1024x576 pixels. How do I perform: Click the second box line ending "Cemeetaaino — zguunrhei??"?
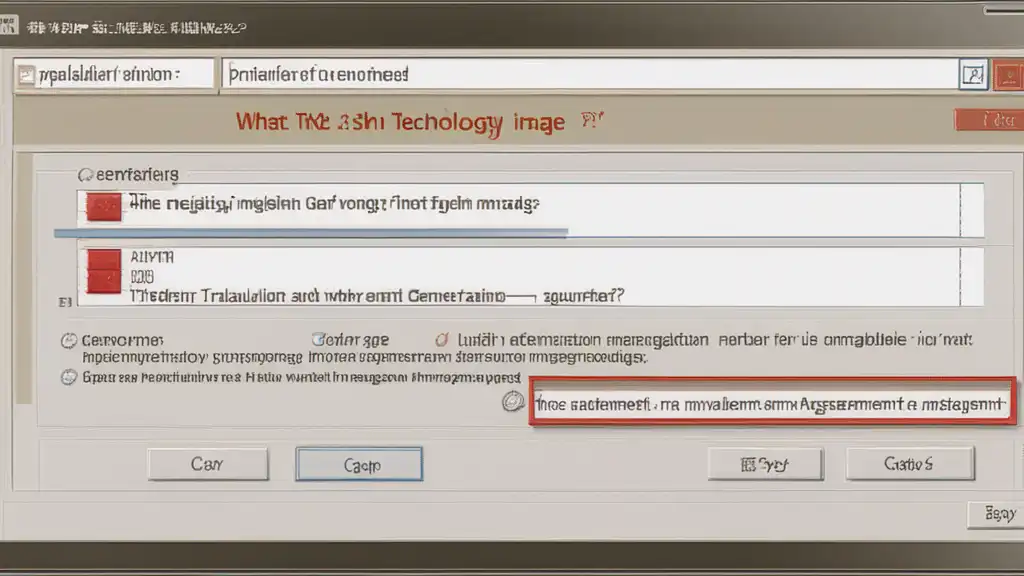(x=377, y=296)
